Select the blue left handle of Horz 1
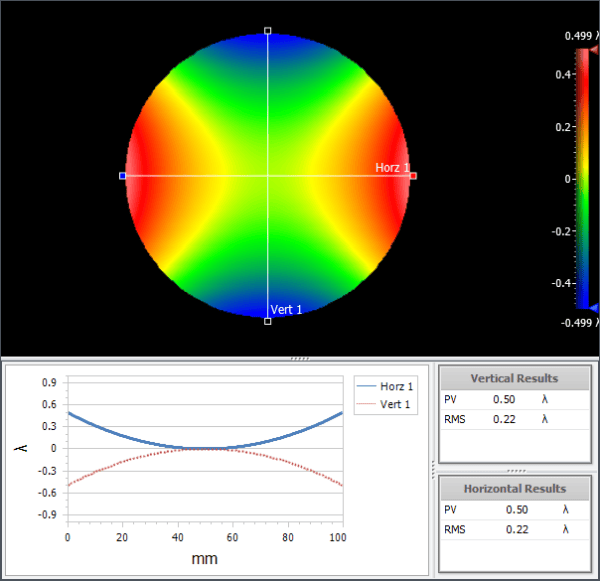This screenshot has height=581, width=600. 123,175
